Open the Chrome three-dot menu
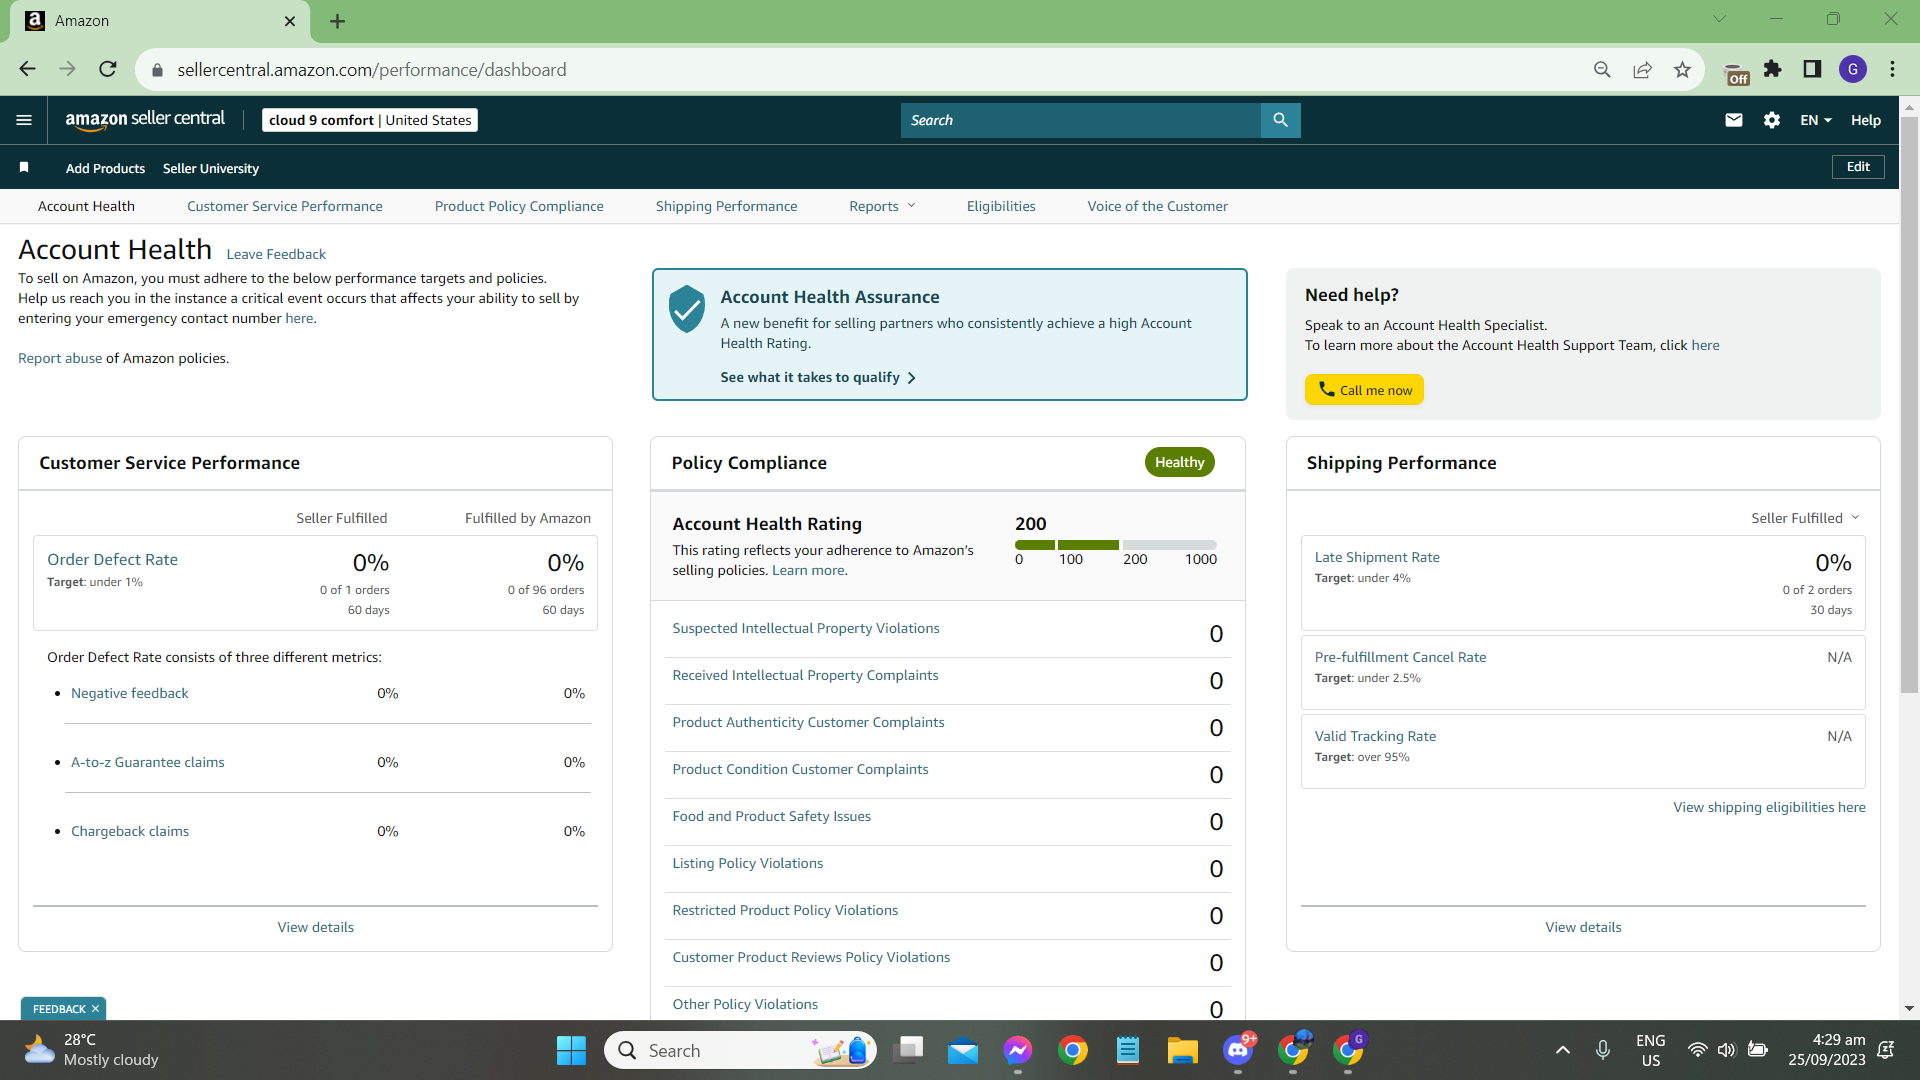 click(x=1892, y=69)
